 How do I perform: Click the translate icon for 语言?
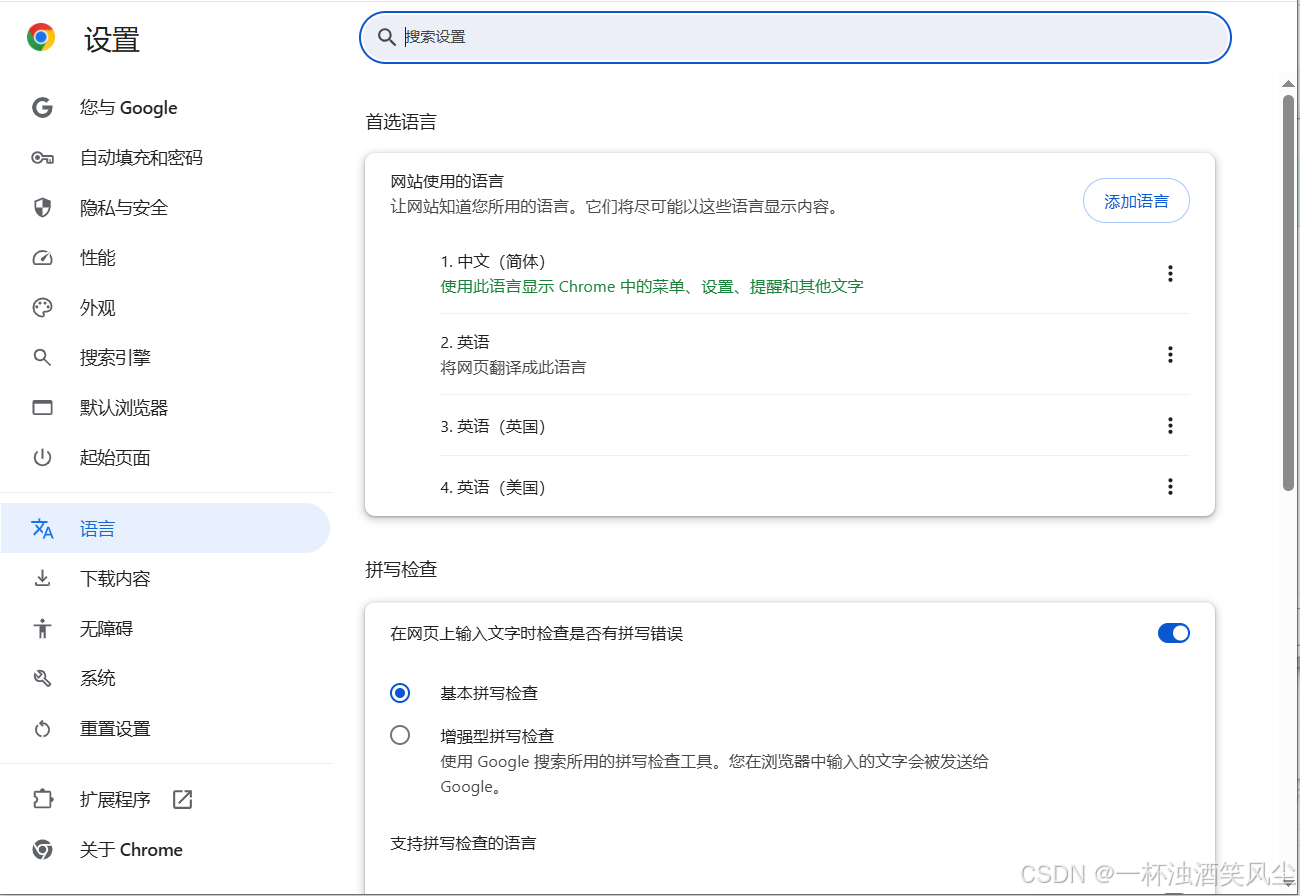42,529
